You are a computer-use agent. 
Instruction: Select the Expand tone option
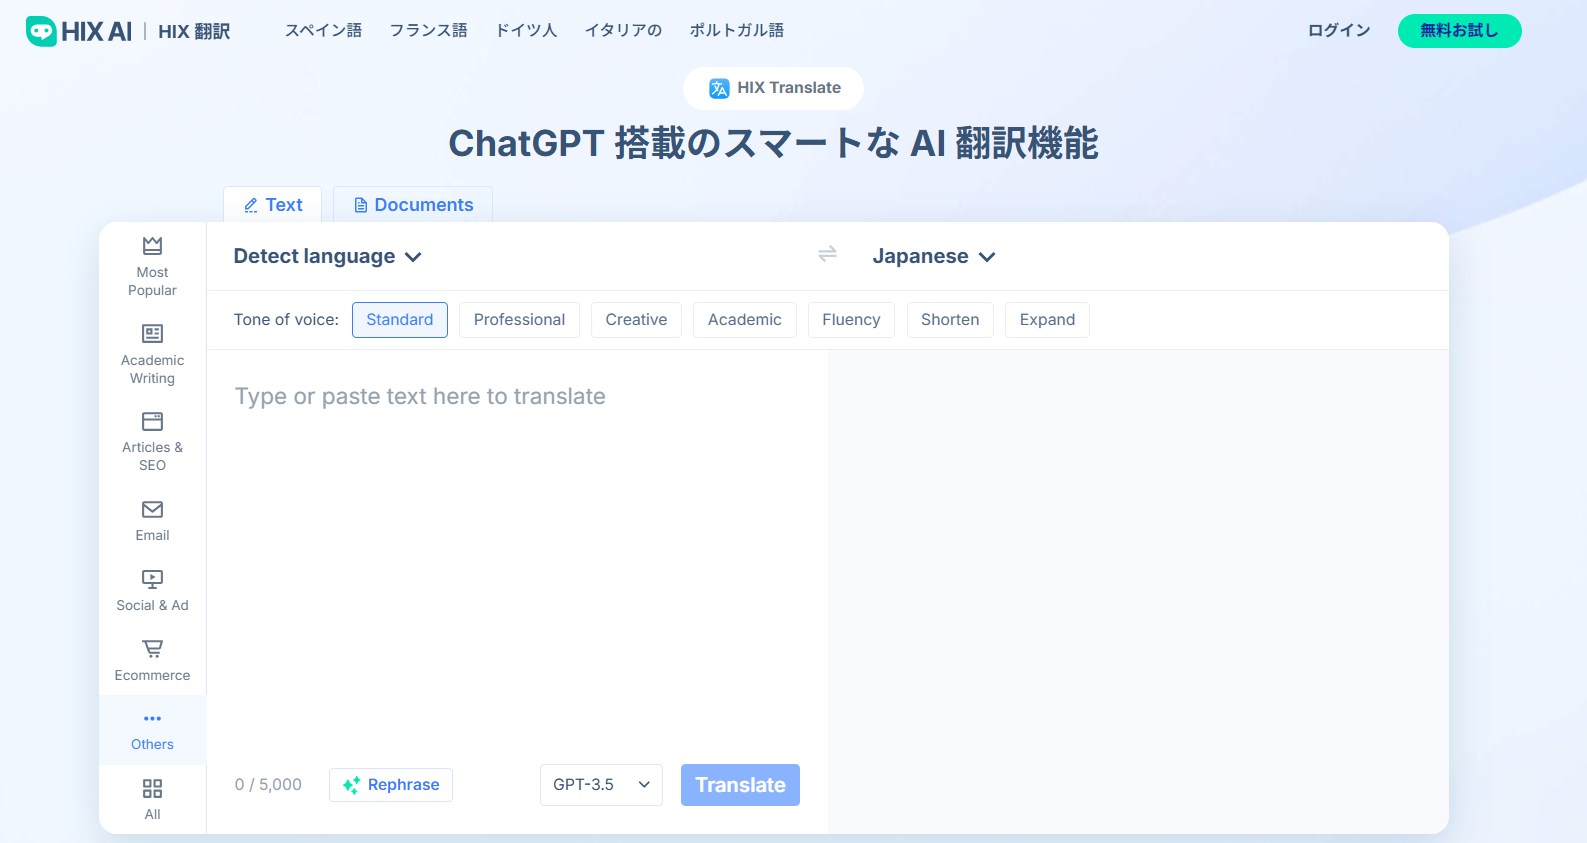(1047, 320)
